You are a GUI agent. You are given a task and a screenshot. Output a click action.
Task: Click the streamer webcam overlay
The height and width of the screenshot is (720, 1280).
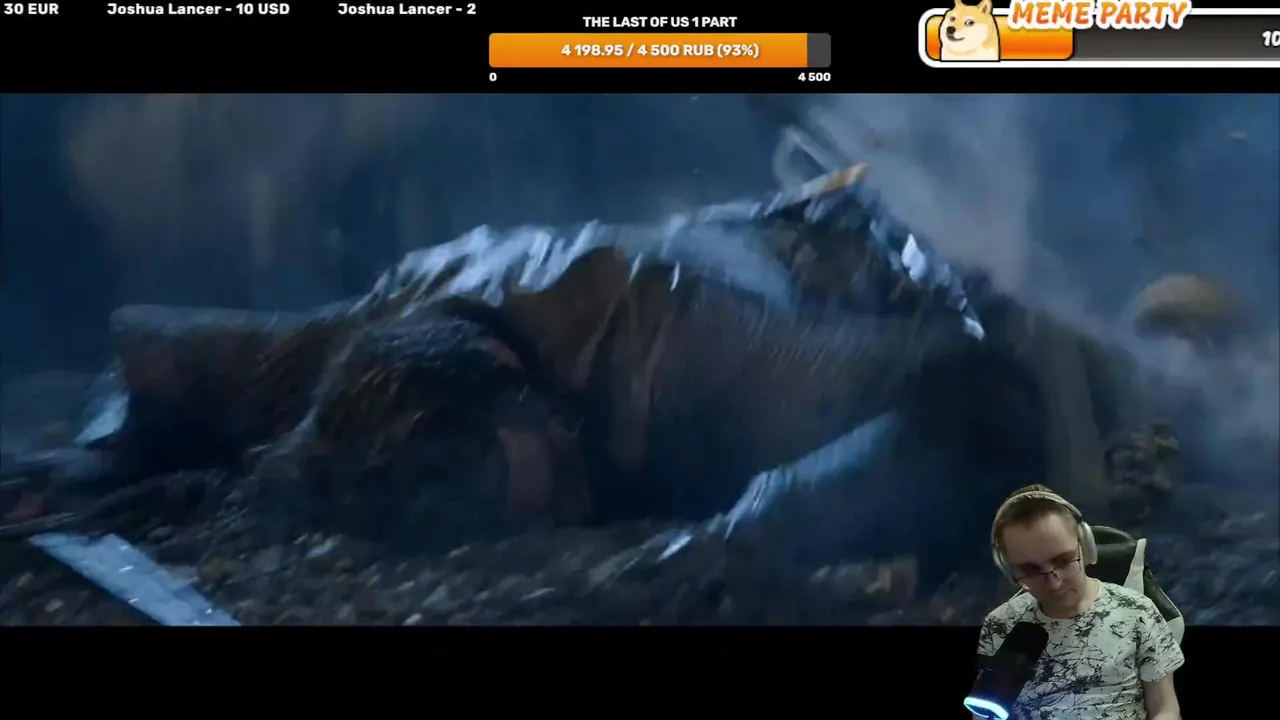(1075, 603)
